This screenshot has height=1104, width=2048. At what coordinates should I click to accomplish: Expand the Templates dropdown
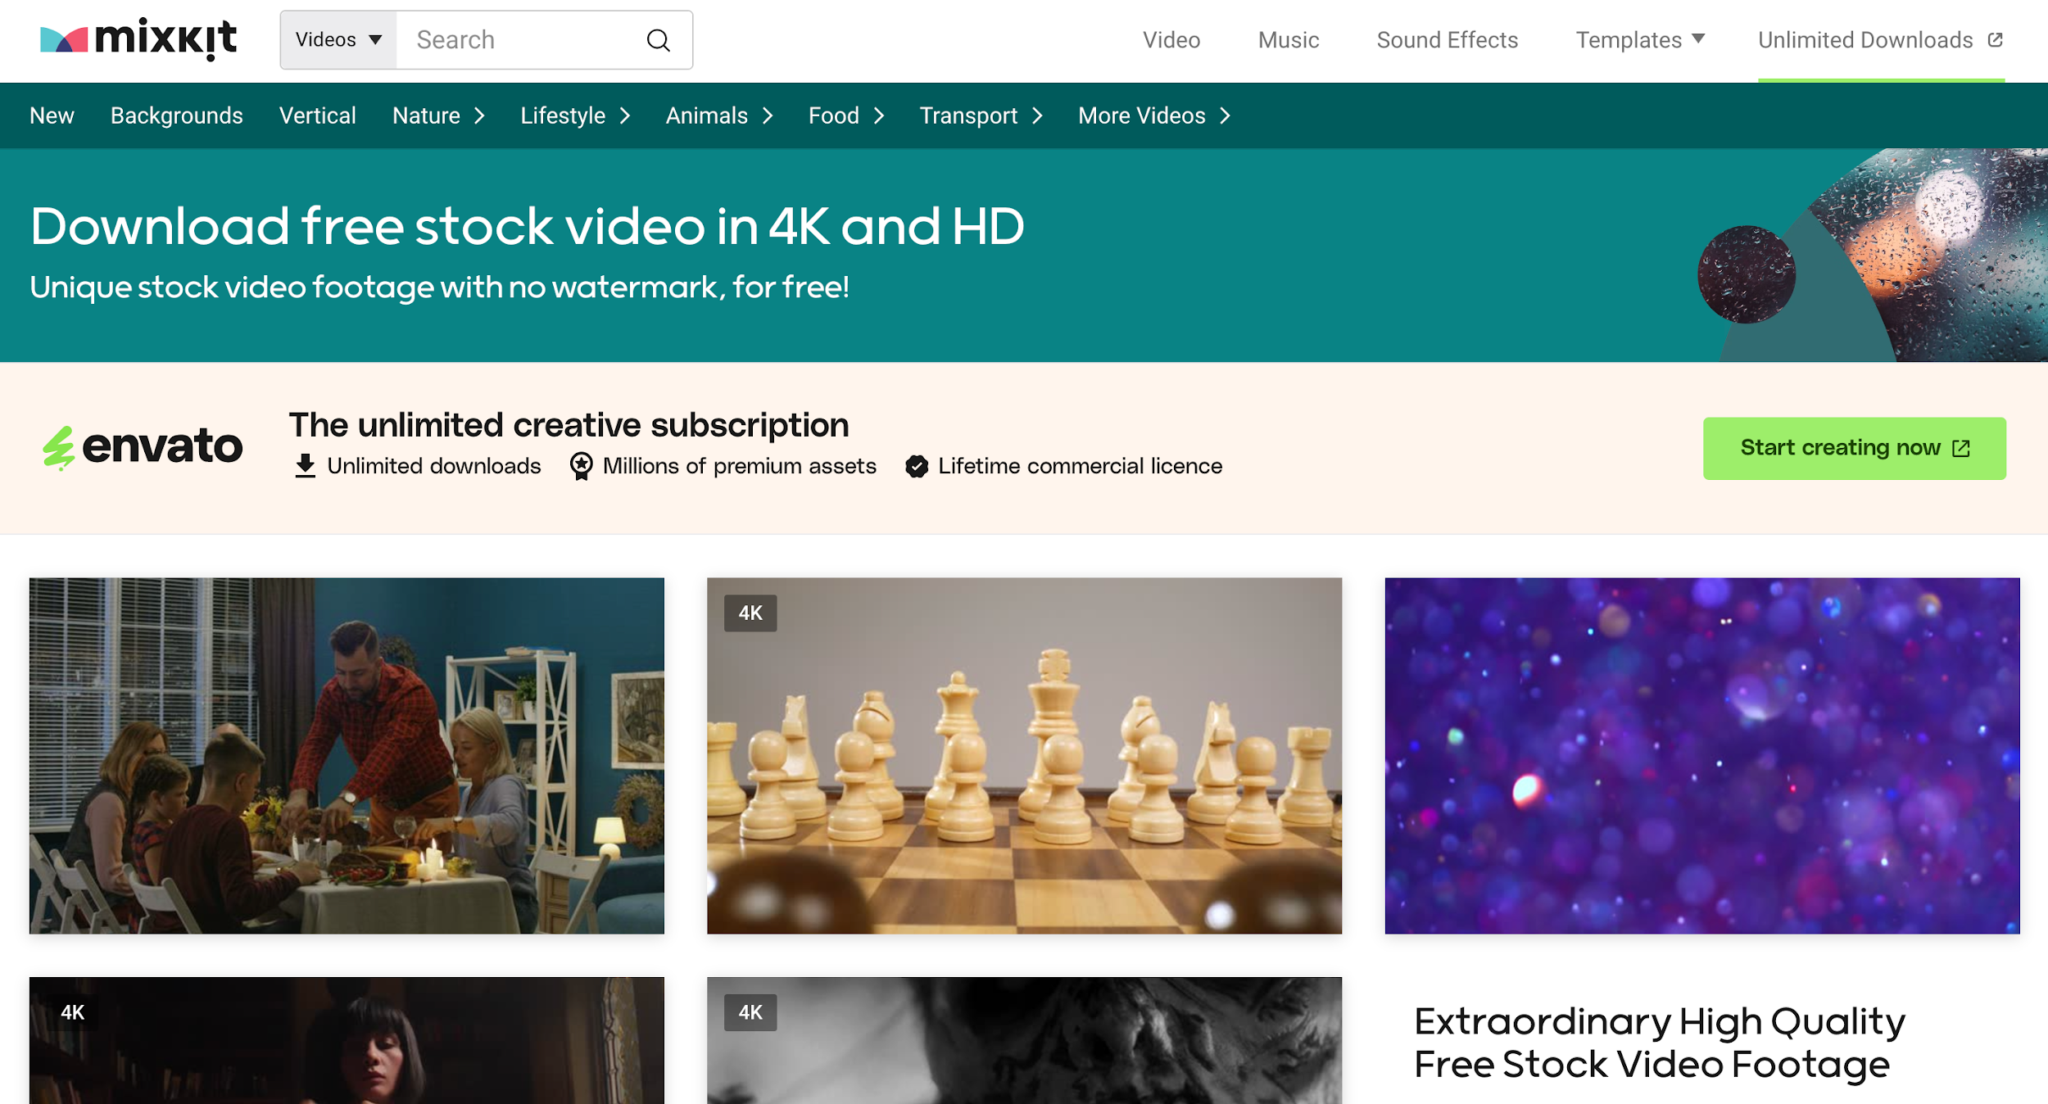tap(1638, 40)
